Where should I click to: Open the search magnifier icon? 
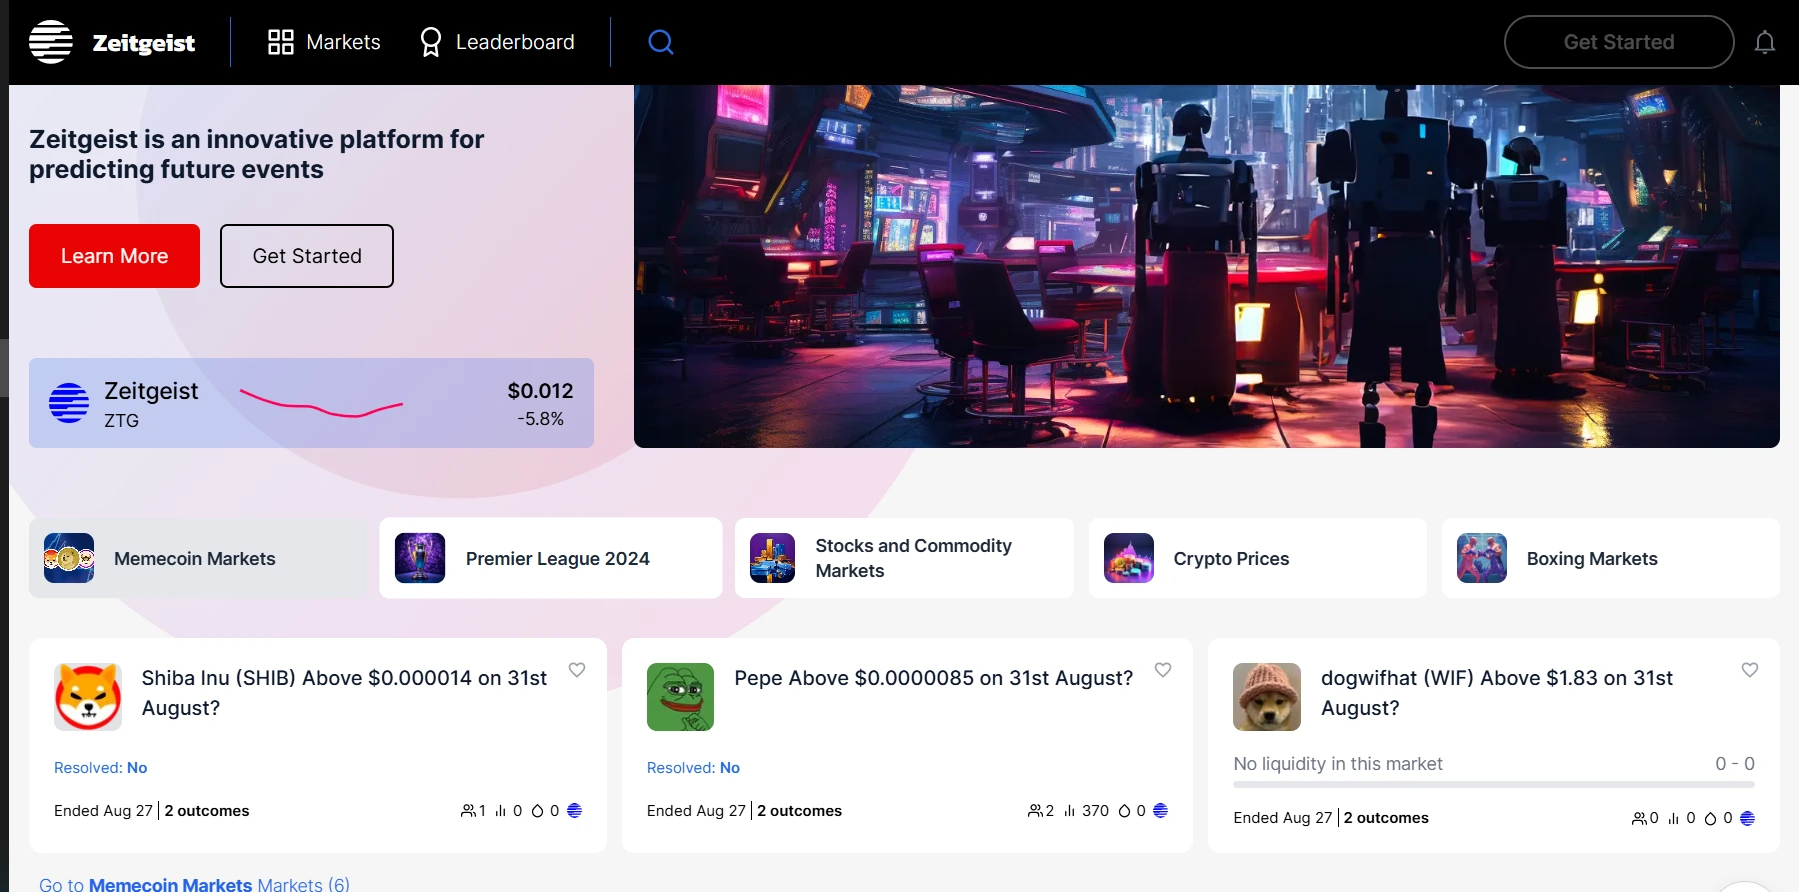(661, 42)
